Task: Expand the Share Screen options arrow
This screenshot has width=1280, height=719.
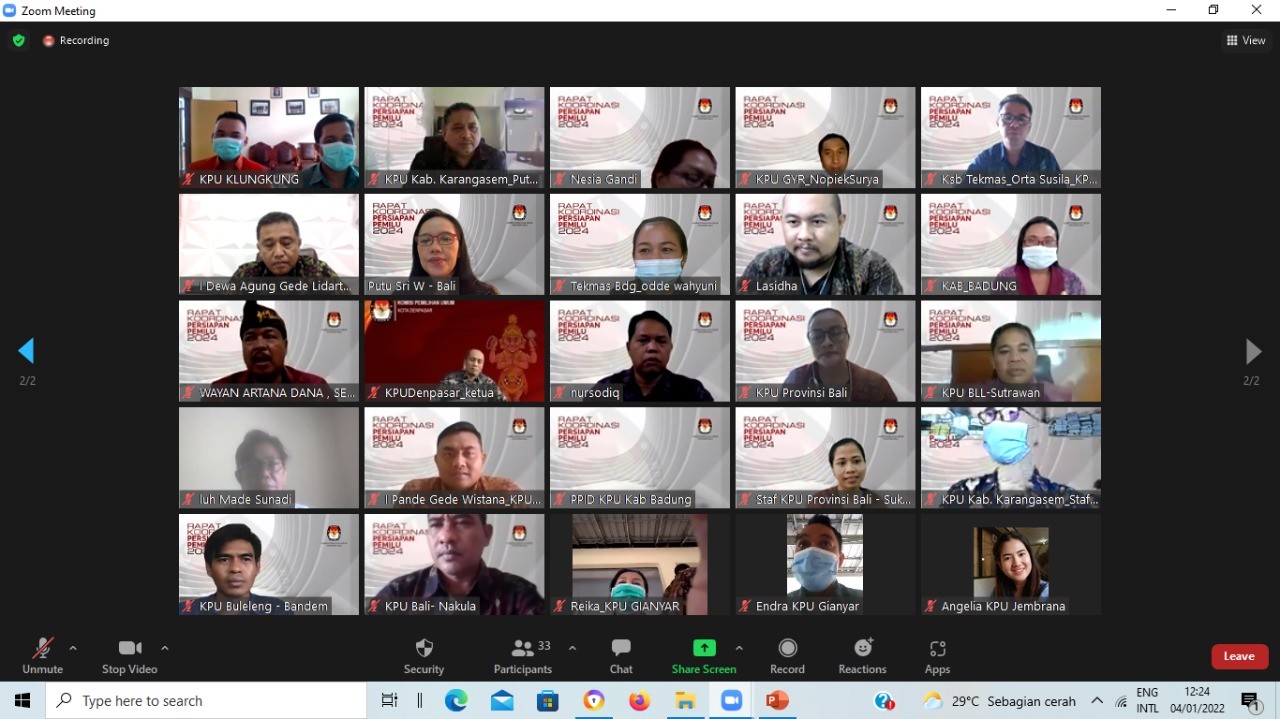Action: point(739,648)
